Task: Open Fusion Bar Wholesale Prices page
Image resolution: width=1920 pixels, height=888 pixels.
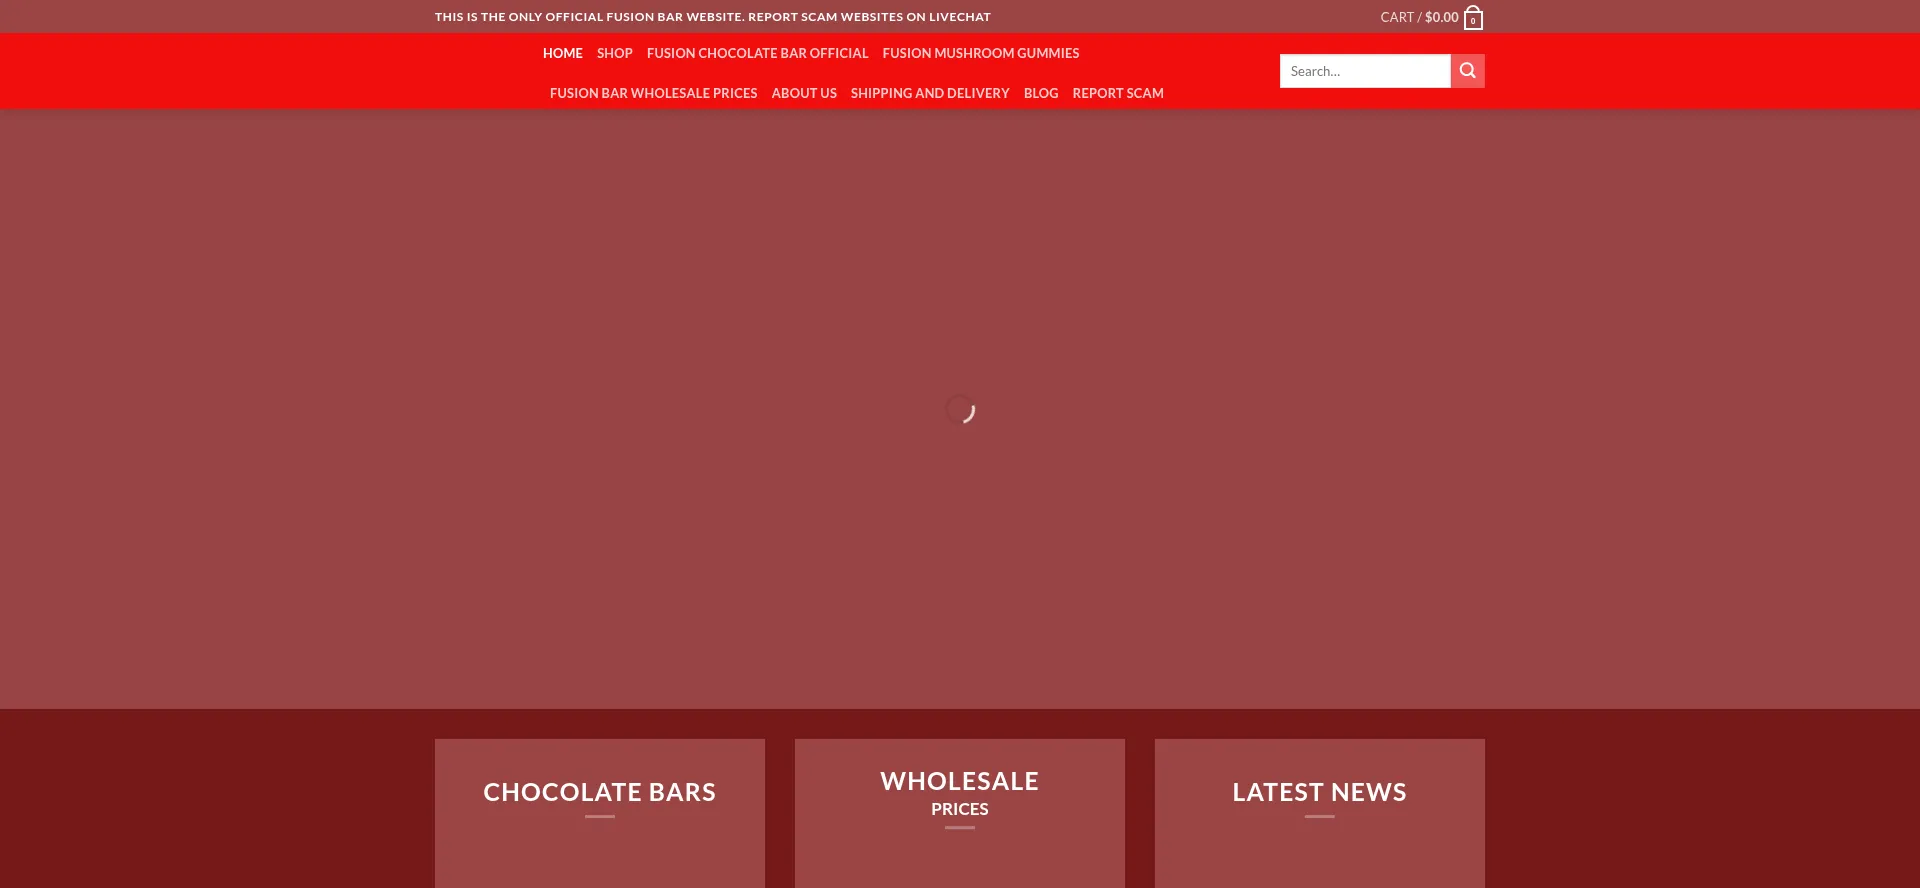Action: point(654,93)
